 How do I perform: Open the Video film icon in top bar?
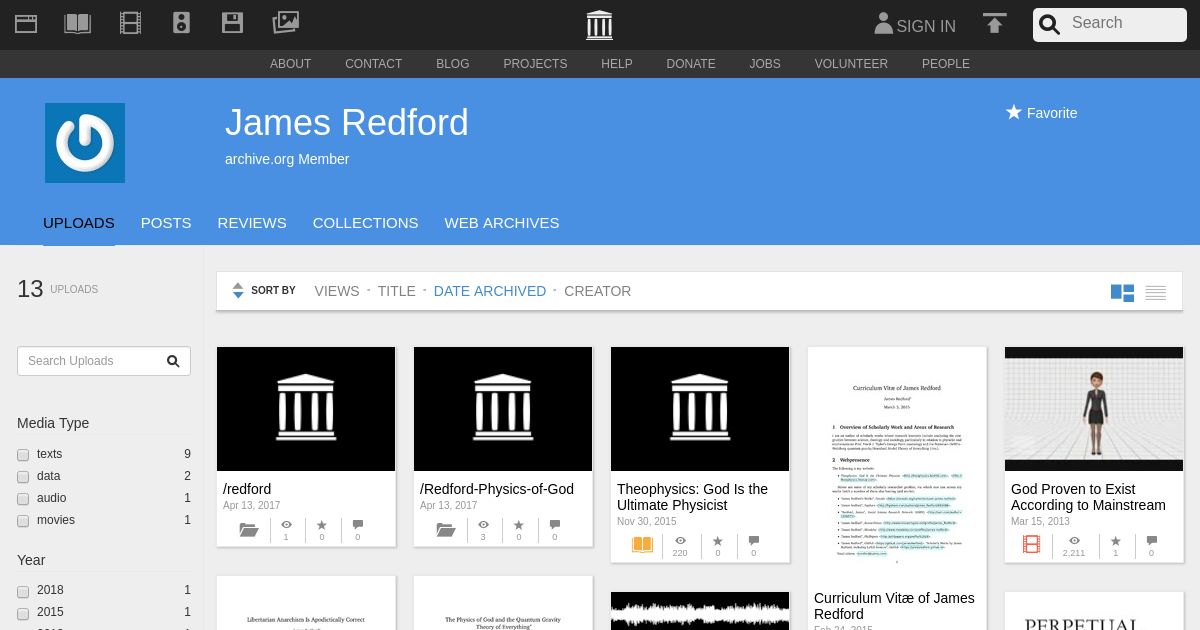pos(130,23)
